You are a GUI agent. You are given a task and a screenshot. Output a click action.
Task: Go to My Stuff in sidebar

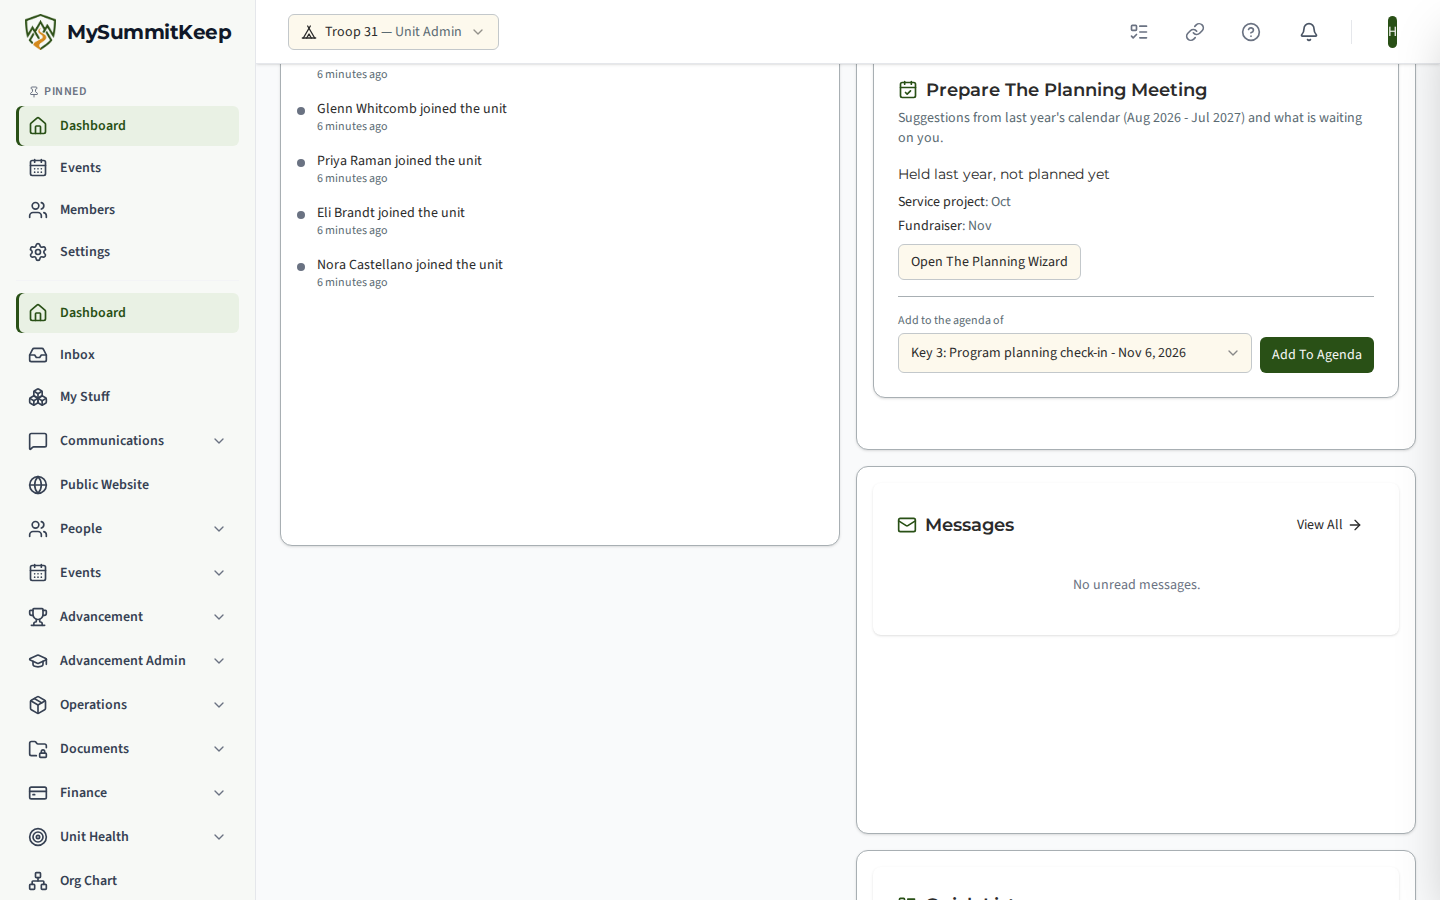pyautogui.click(x=128, y=397)
